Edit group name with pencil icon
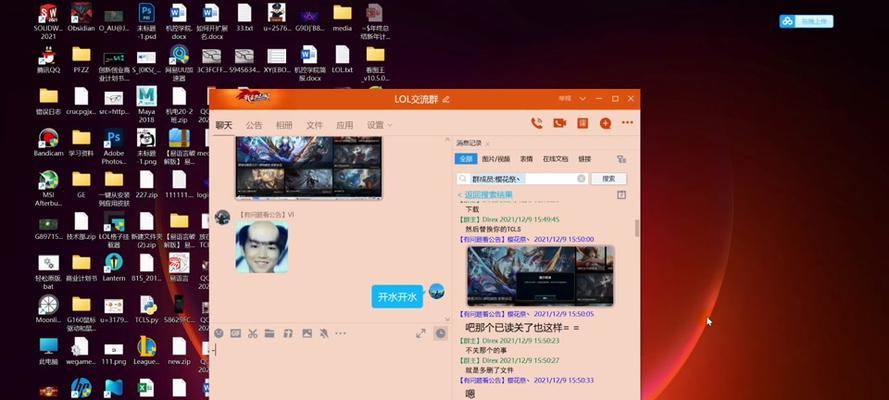This screenshot has height=400, width=889. [446, 99]
